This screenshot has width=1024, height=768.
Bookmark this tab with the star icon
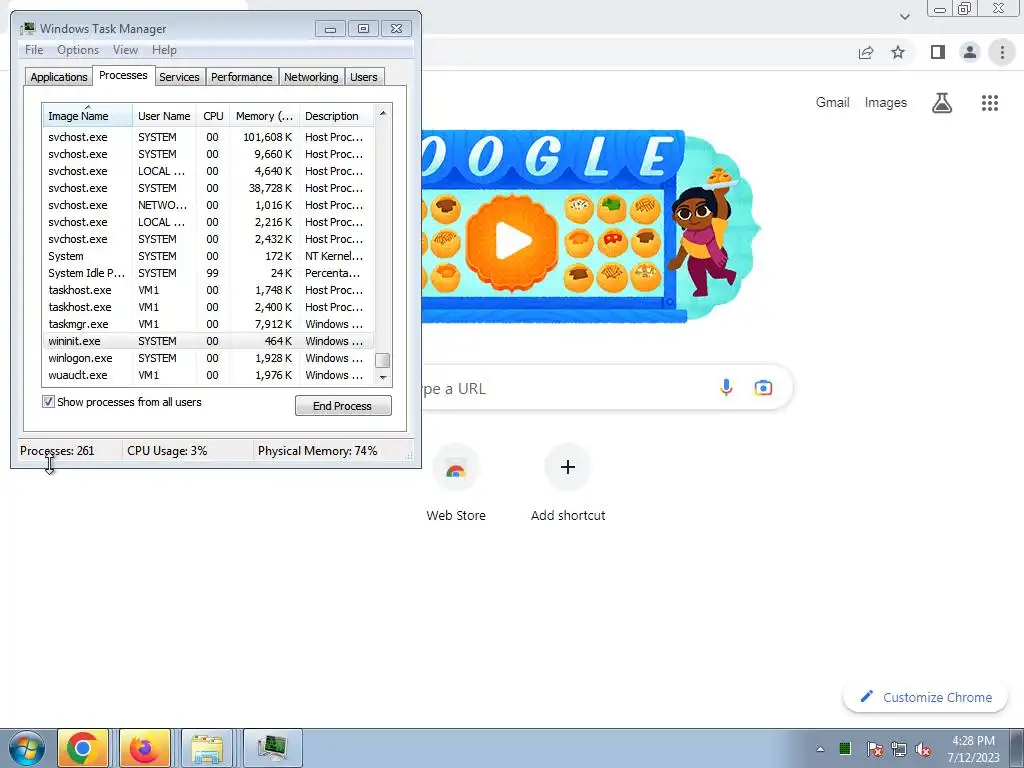pos(898,52)
